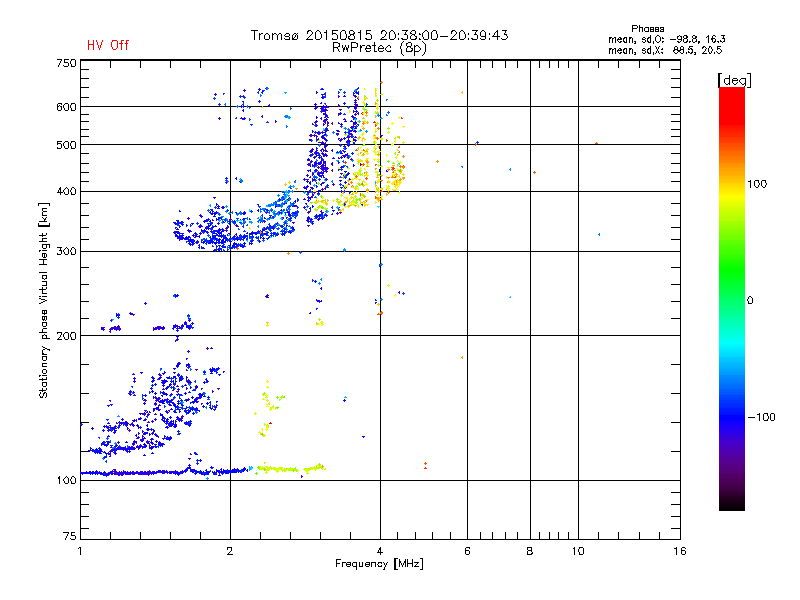Click the '2' frequency axis label

(x=230, y=551)
